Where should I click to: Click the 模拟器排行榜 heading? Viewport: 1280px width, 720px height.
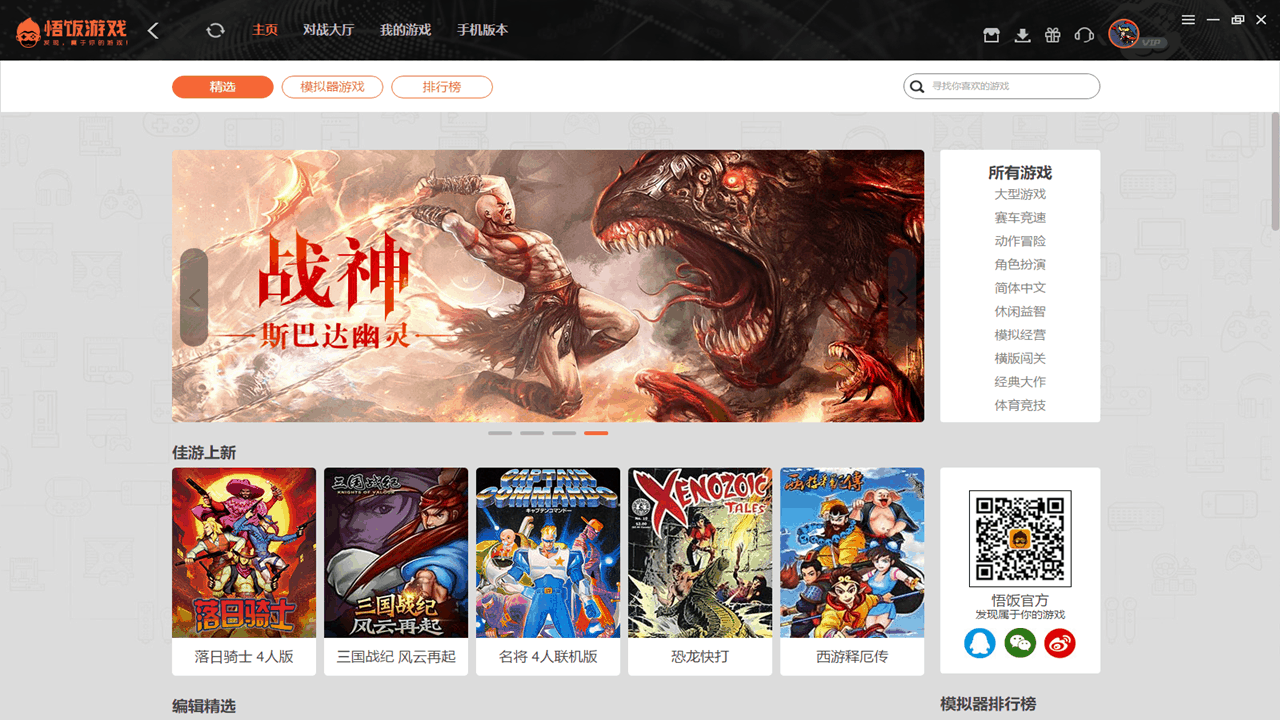(988, 704)
